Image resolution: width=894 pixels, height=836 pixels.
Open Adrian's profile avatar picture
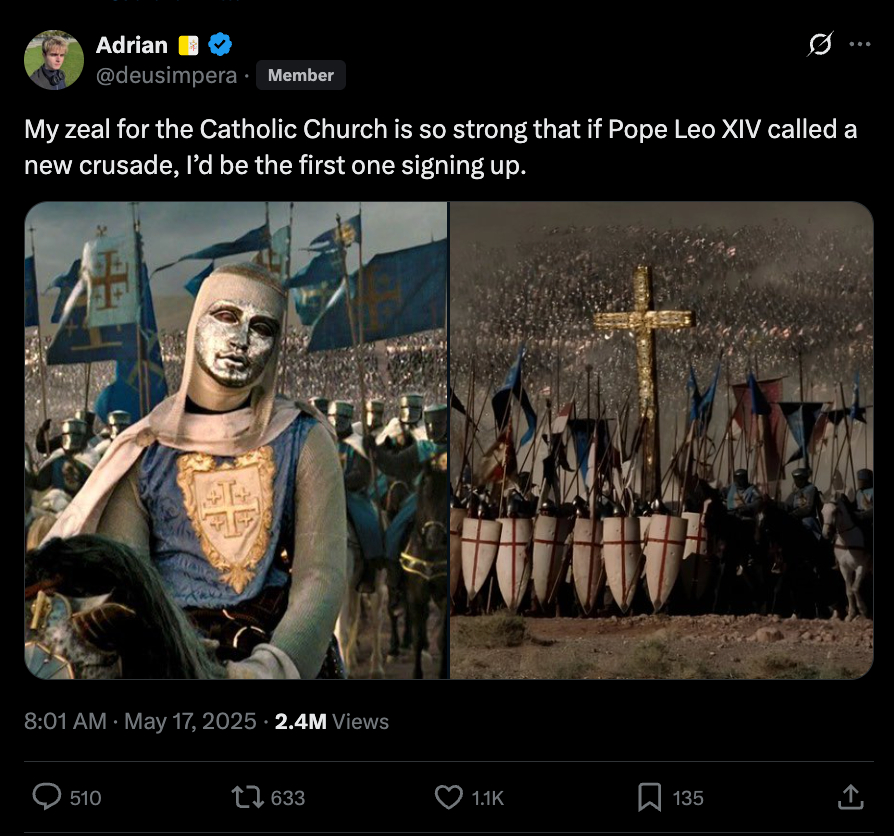54,60
